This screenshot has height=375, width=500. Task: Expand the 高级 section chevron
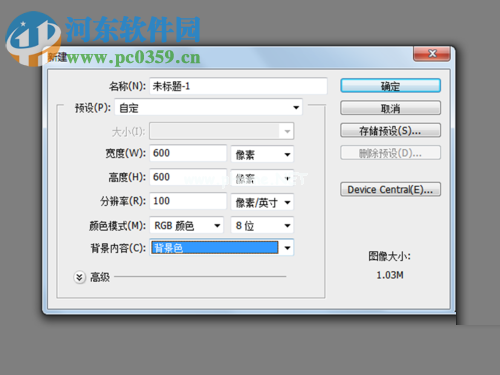(x=79, y=277)
